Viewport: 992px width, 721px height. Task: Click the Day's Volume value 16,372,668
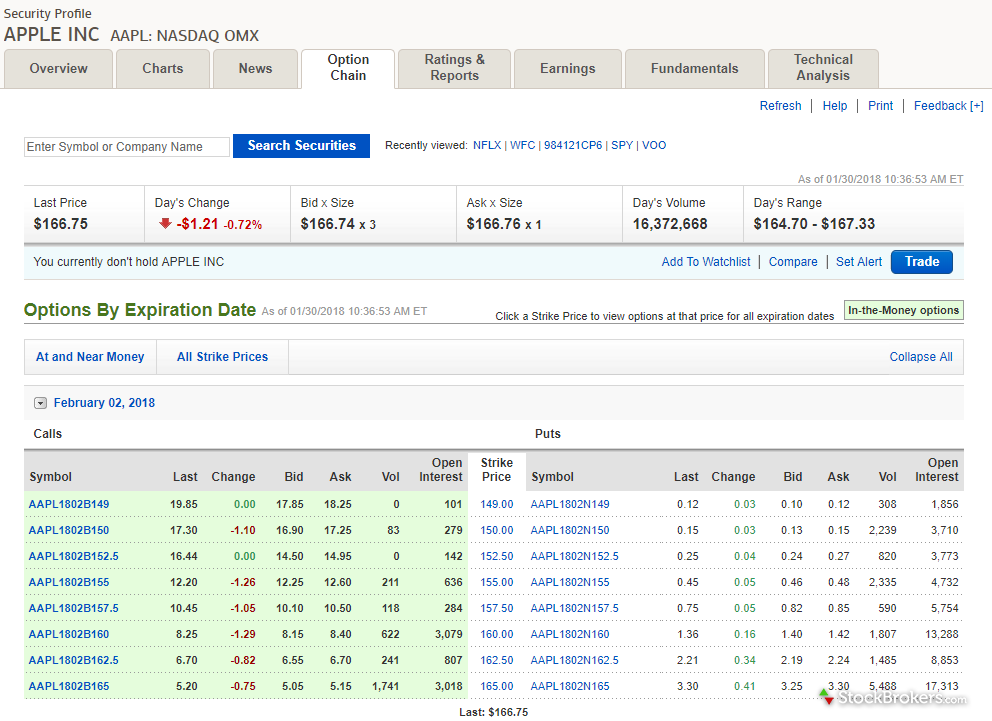670,224
